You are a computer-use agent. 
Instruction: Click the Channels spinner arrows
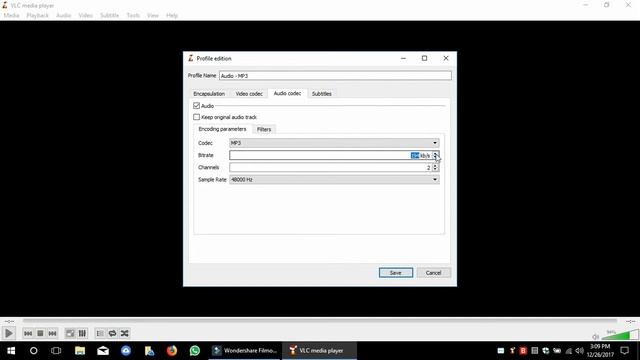436,167
